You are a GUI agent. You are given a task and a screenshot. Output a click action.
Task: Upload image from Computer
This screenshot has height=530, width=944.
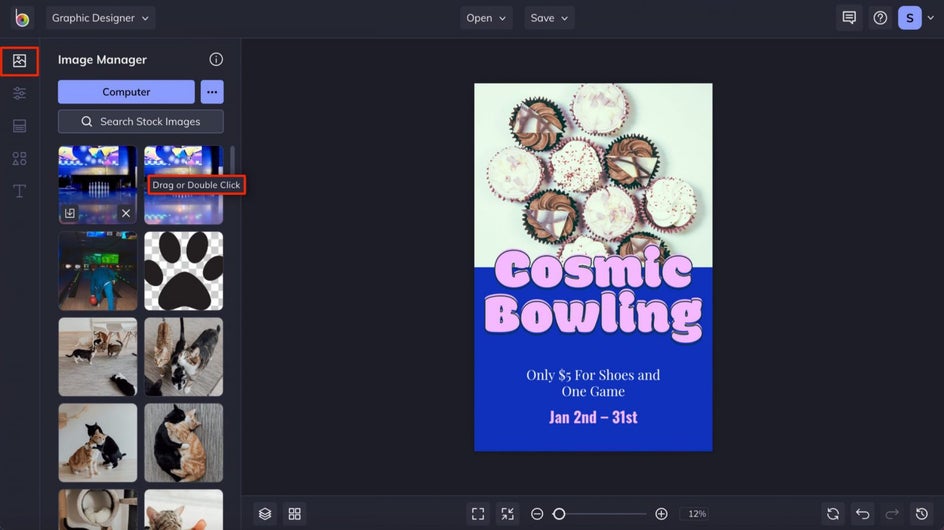point(126,92)
